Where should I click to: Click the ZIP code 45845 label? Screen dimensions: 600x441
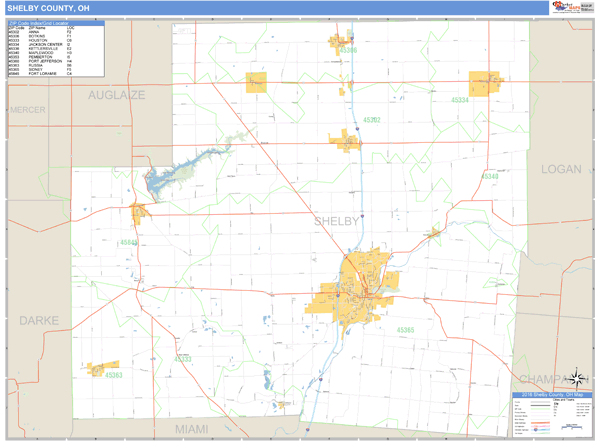[x=129, y=242]
